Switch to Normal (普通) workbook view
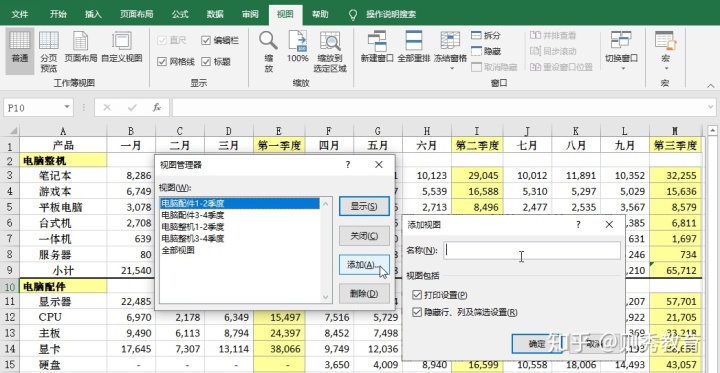Image resolution: width=720 pixels, height=373 pixels. pyautogui.click(x=20, y=51)
